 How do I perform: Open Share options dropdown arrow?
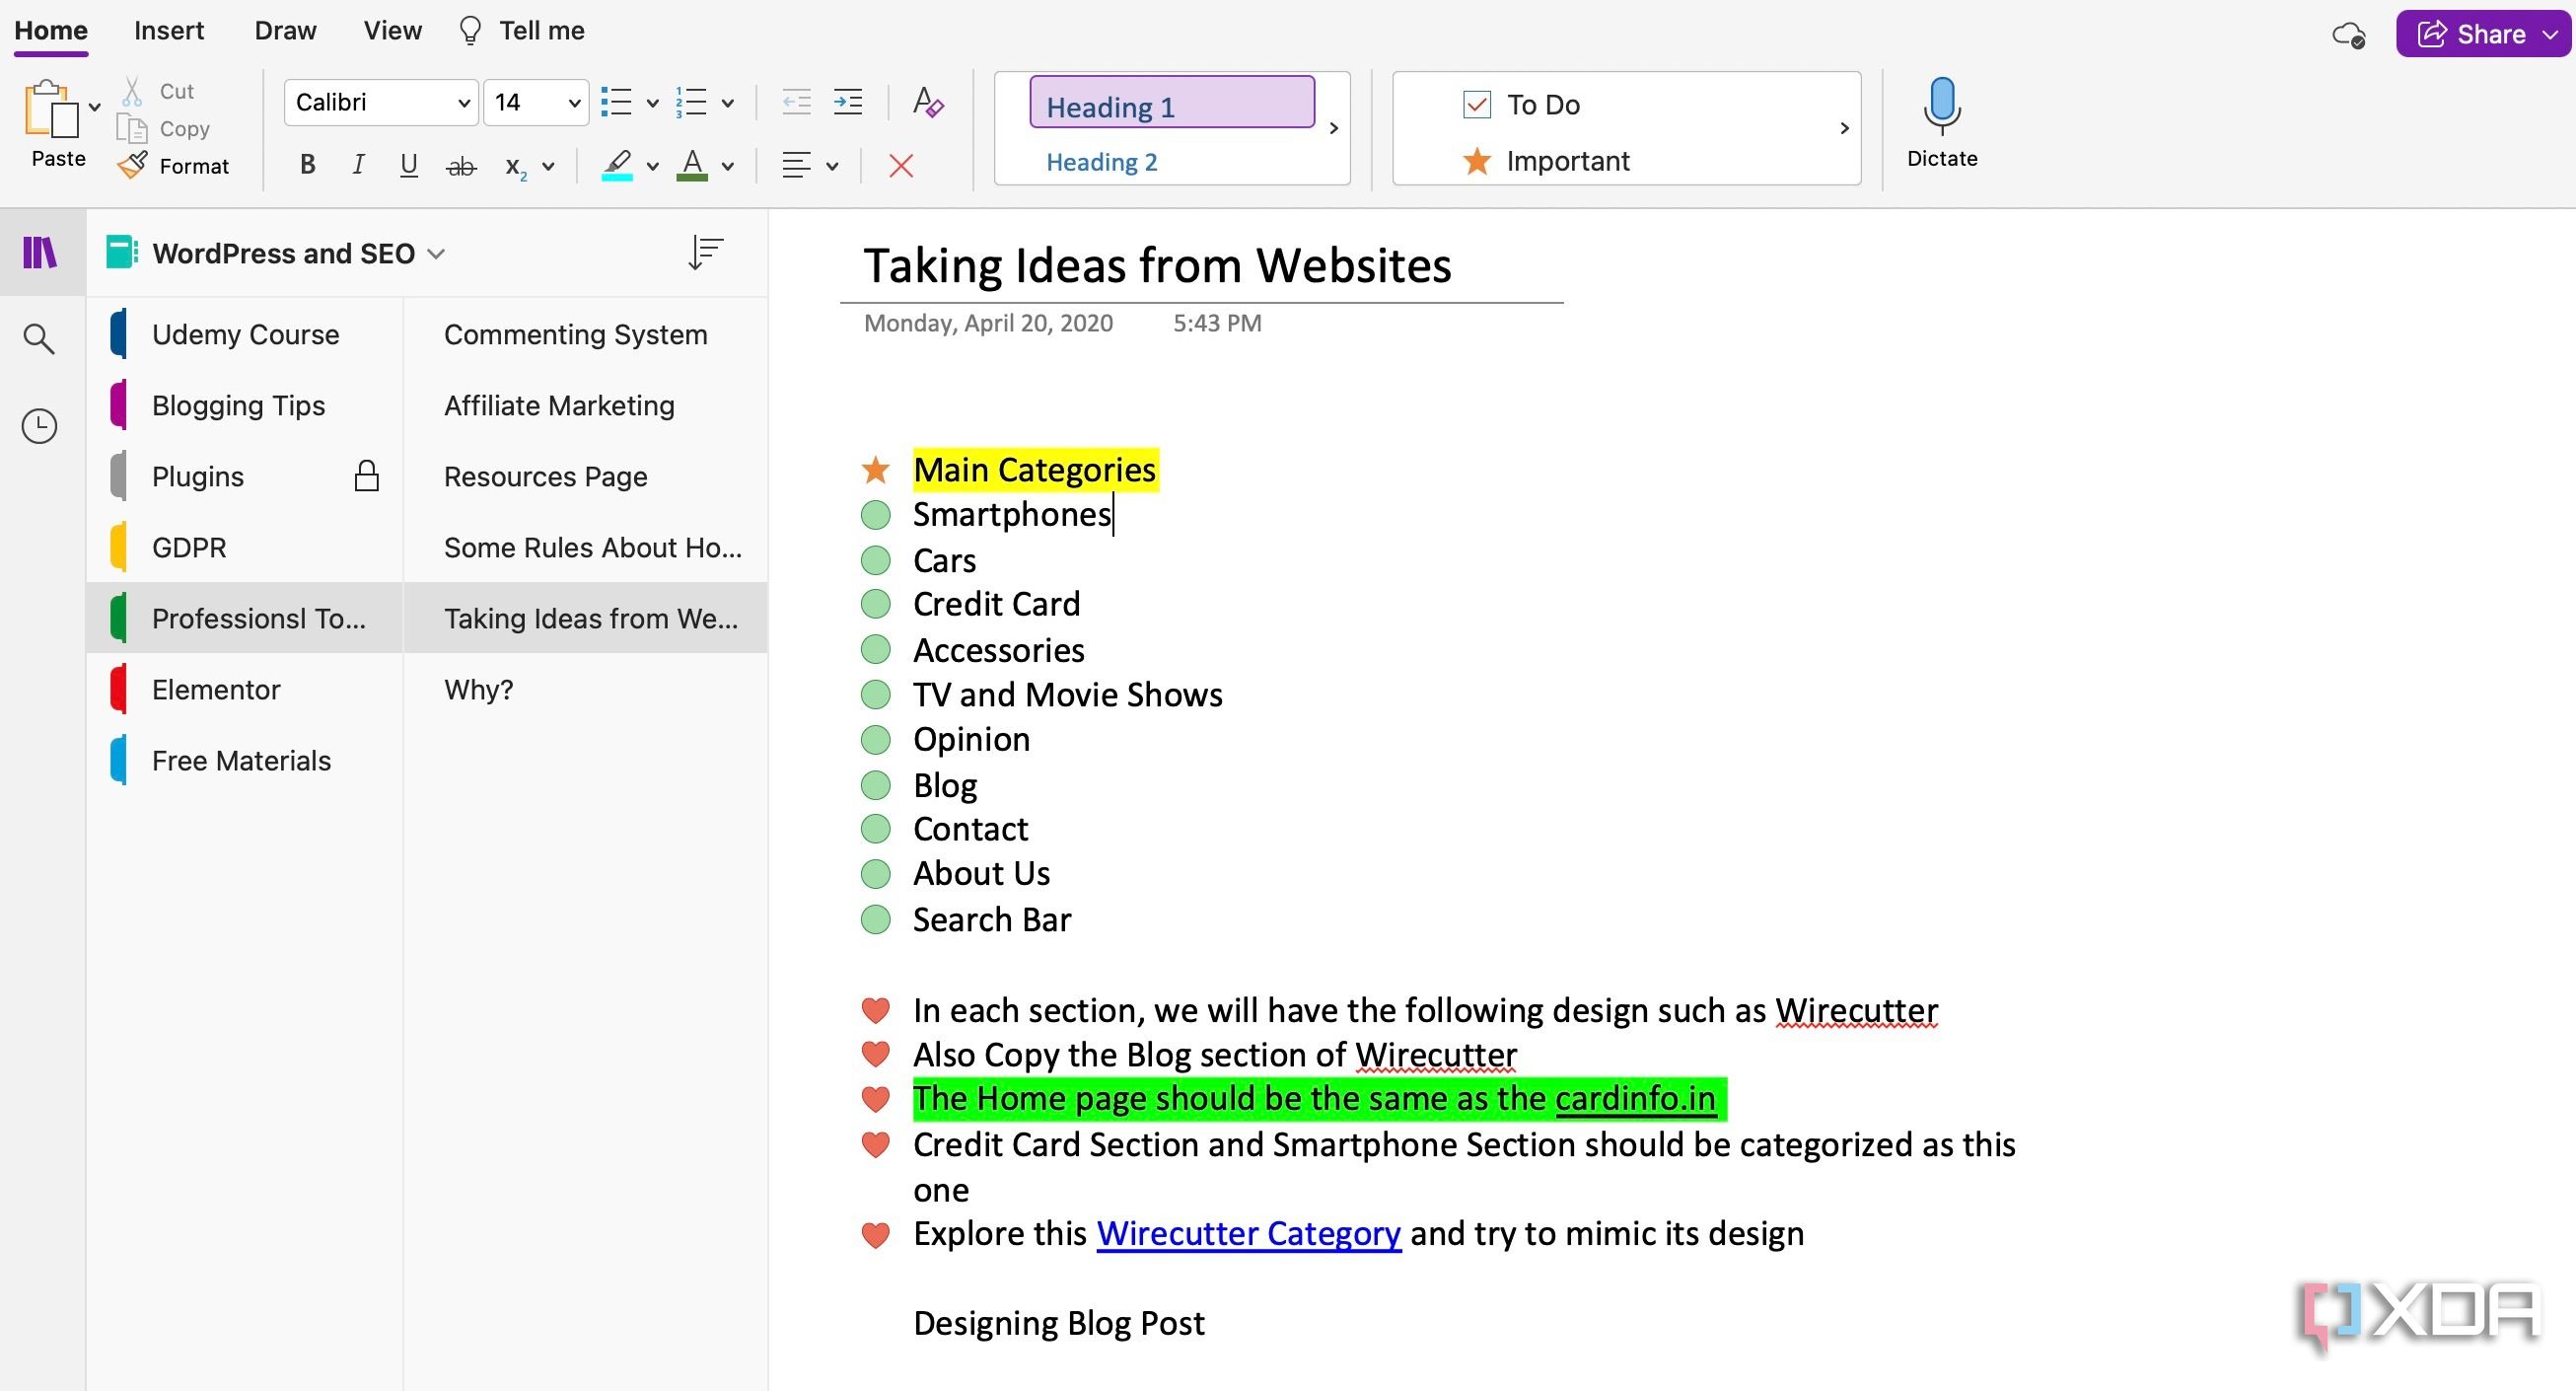point(2549,35)
